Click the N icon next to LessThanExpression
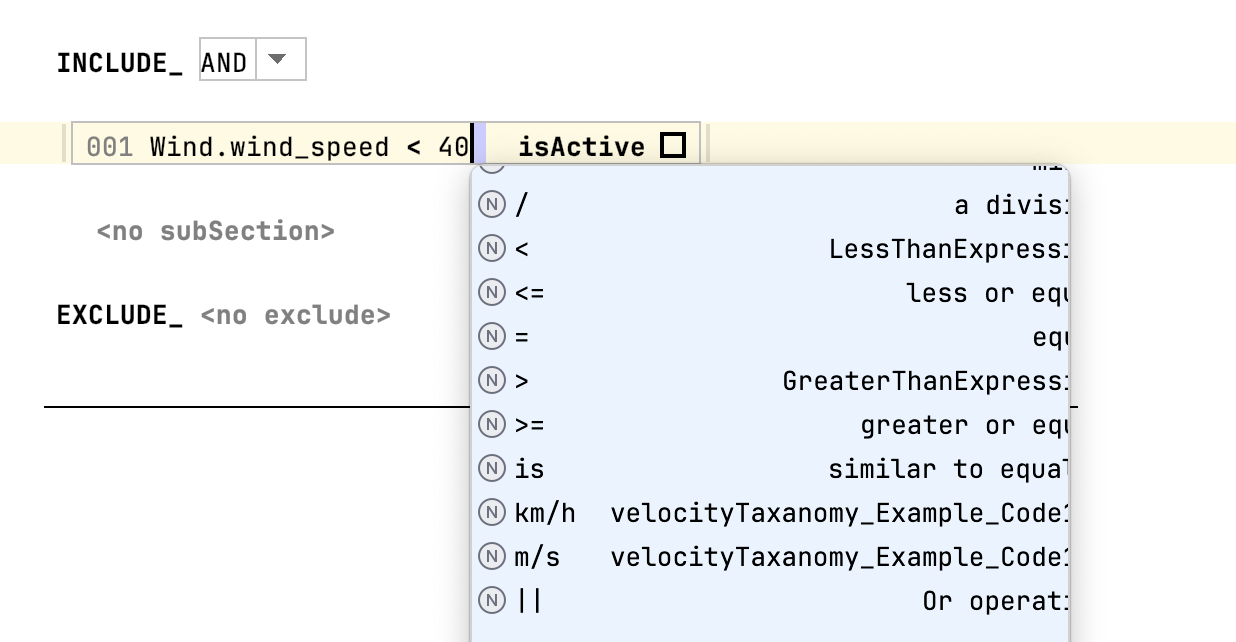Viewport: 1236px width, 642px height. 491,249
